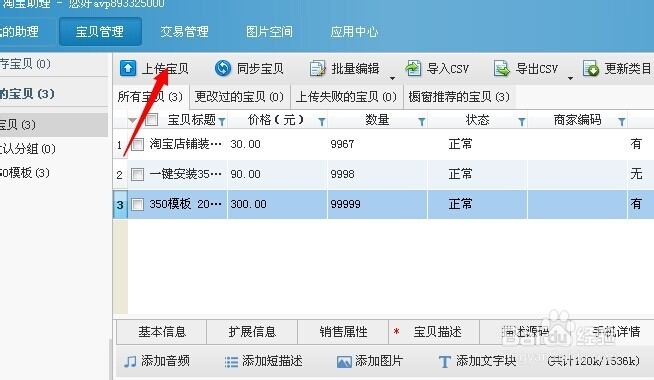Click the 上传宝贝 button label
Image resolution: width=654 pixels, height=380 pixels.
click(165, 69)
